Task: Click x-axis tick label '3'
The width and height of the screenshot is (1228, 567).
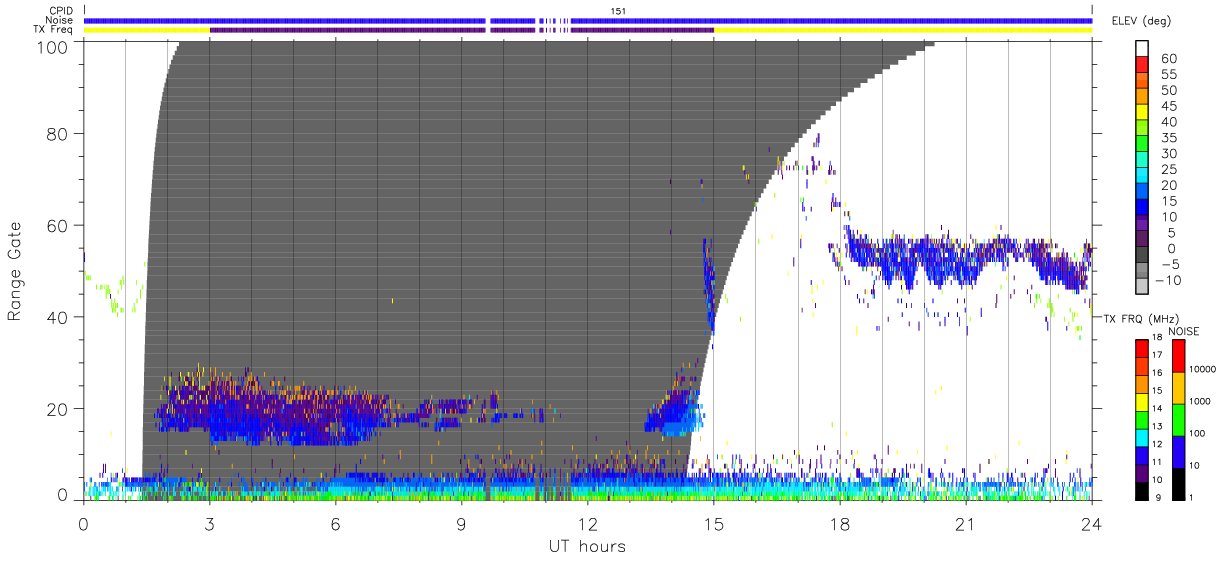Action: point(209,524)
